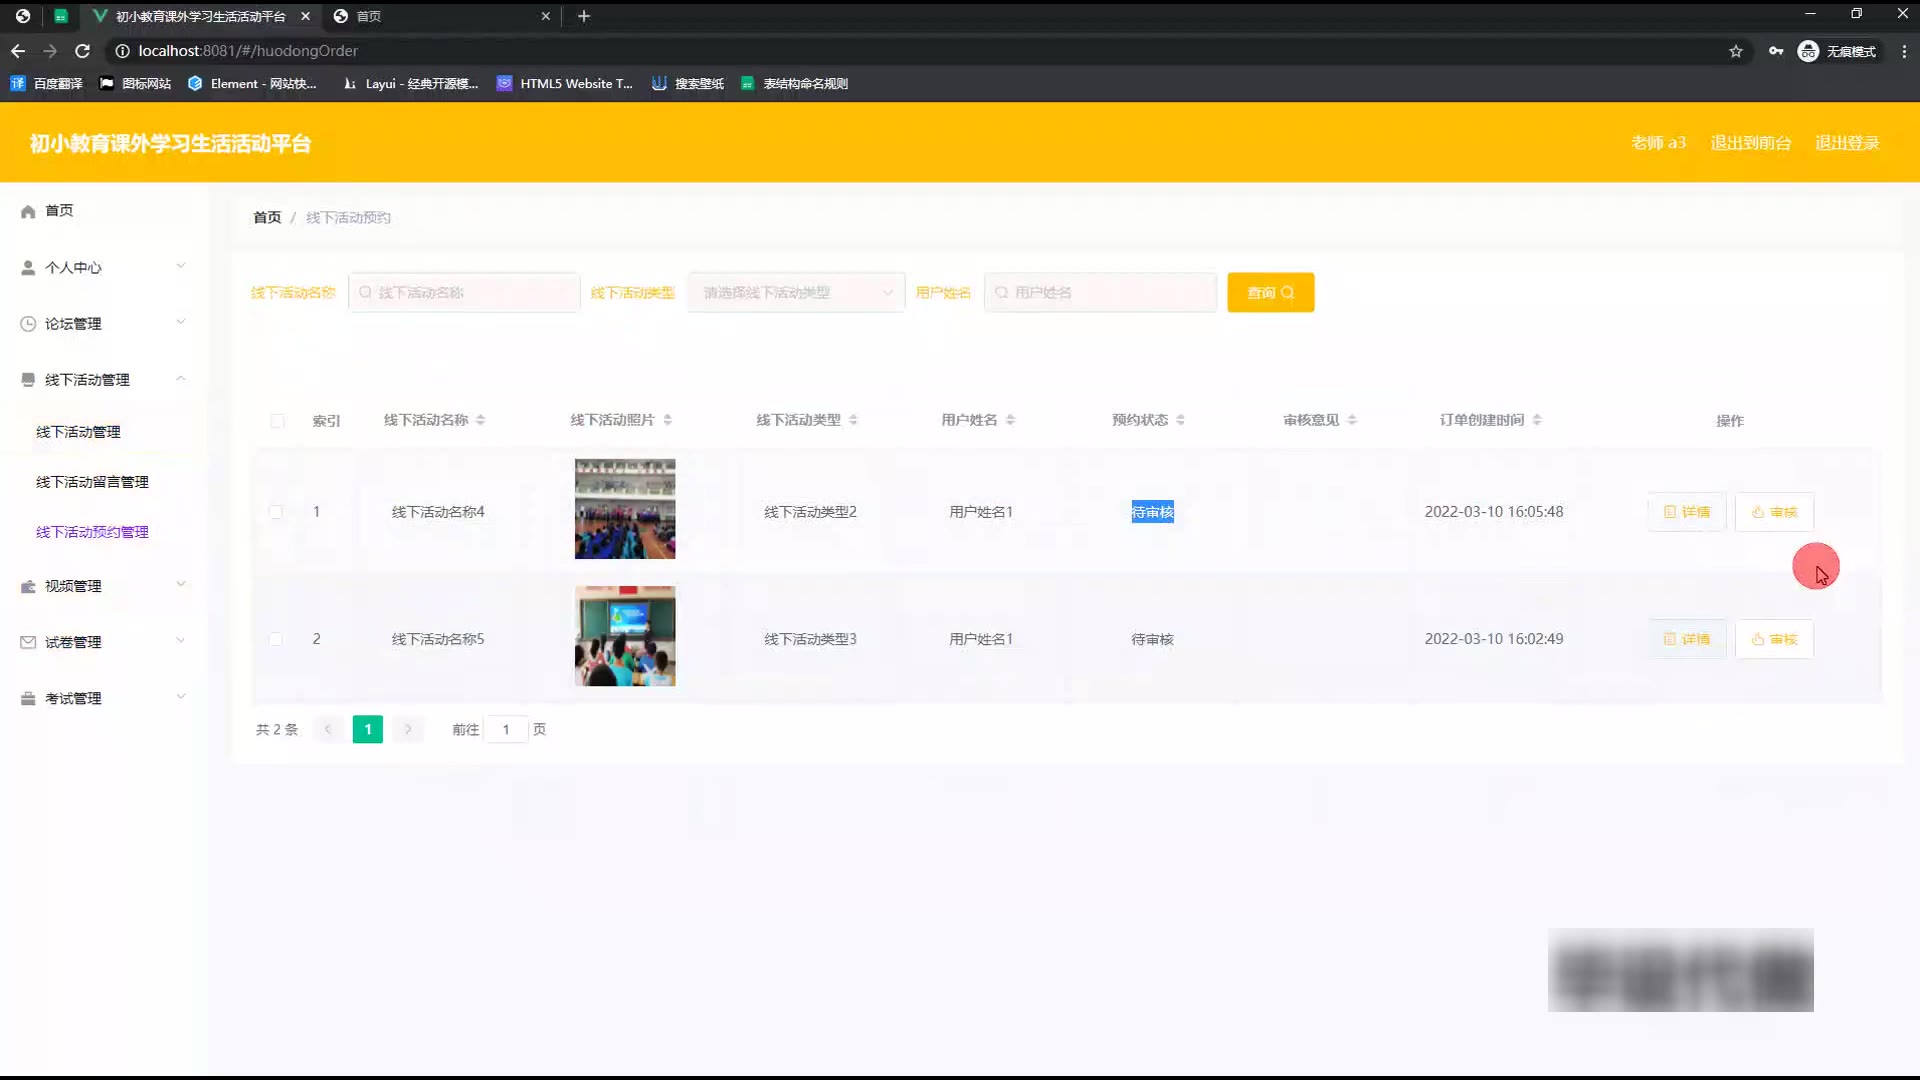The height and width of the screenshot is (1080, 1920).
Task: Expand the 个人中心 menu chevron
Action: [181, 266]
